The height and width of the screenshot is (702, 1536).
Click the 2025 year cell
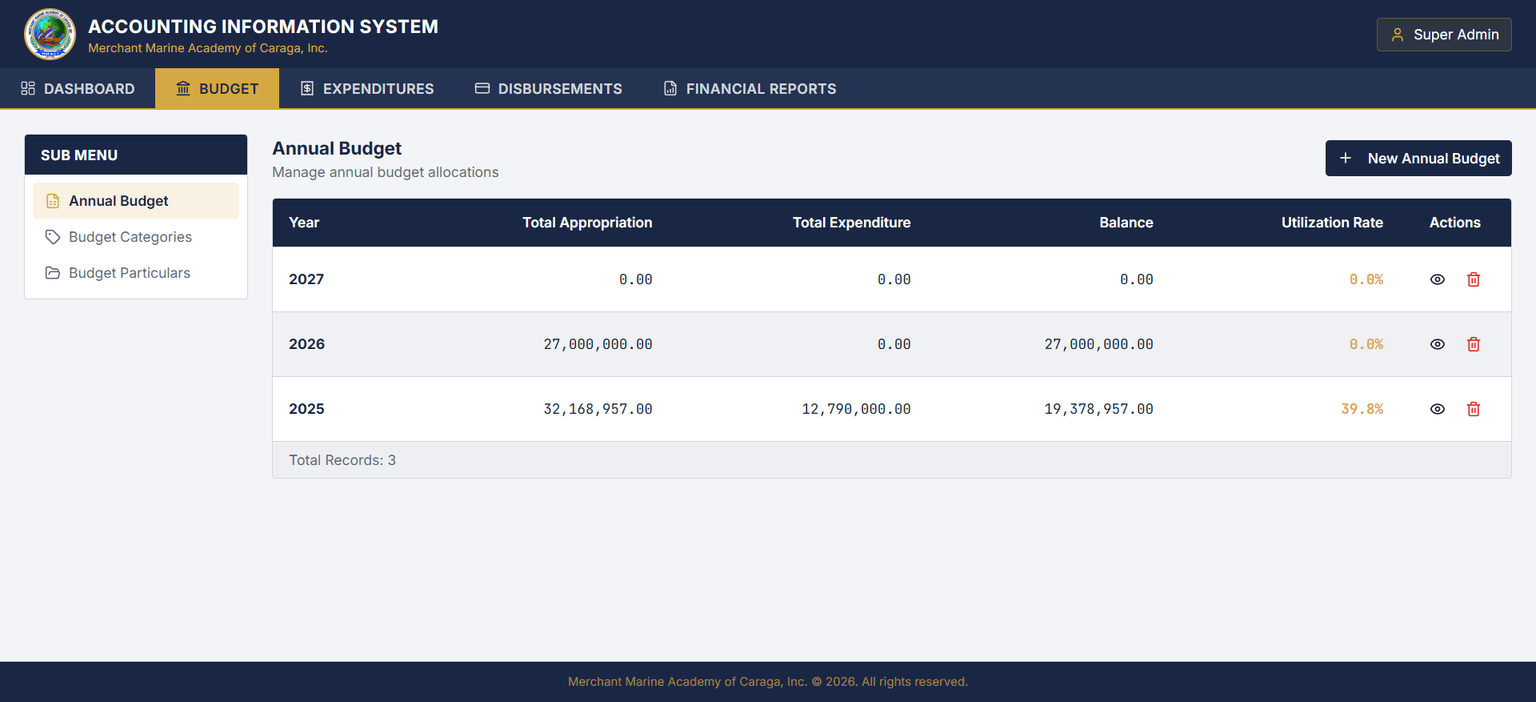tap(306, 409)
